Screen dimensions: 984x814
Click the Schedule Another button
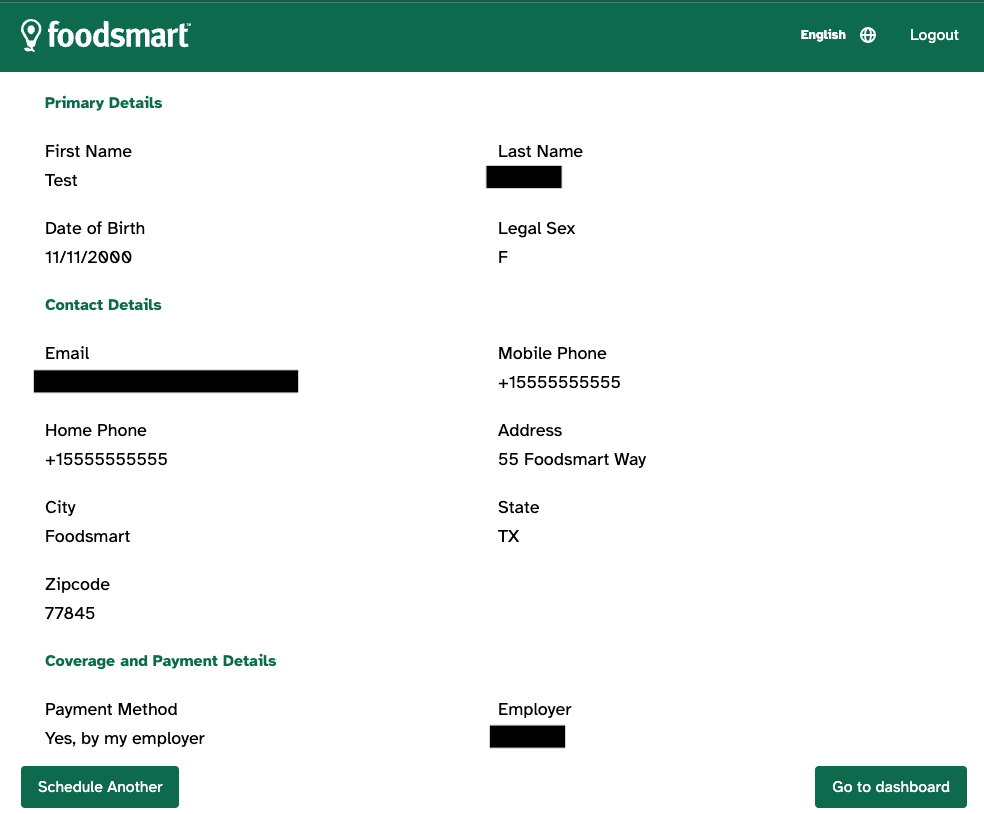tap(100, 786)
